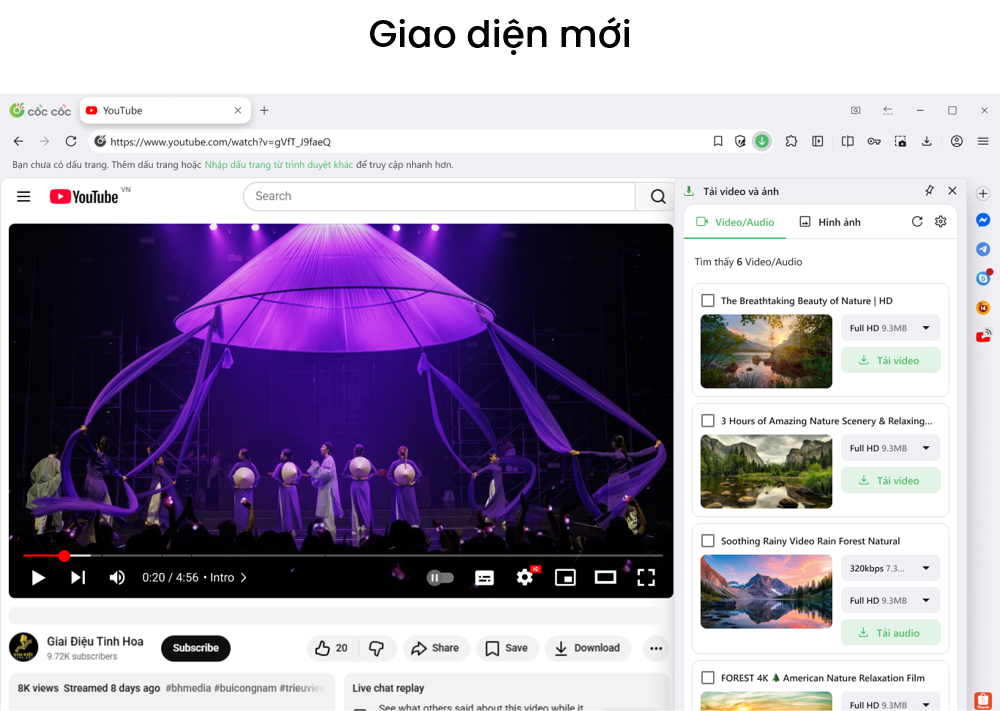
Task: Download 3 Hours of Amazing Nature via Tải video
Action: 890,480
